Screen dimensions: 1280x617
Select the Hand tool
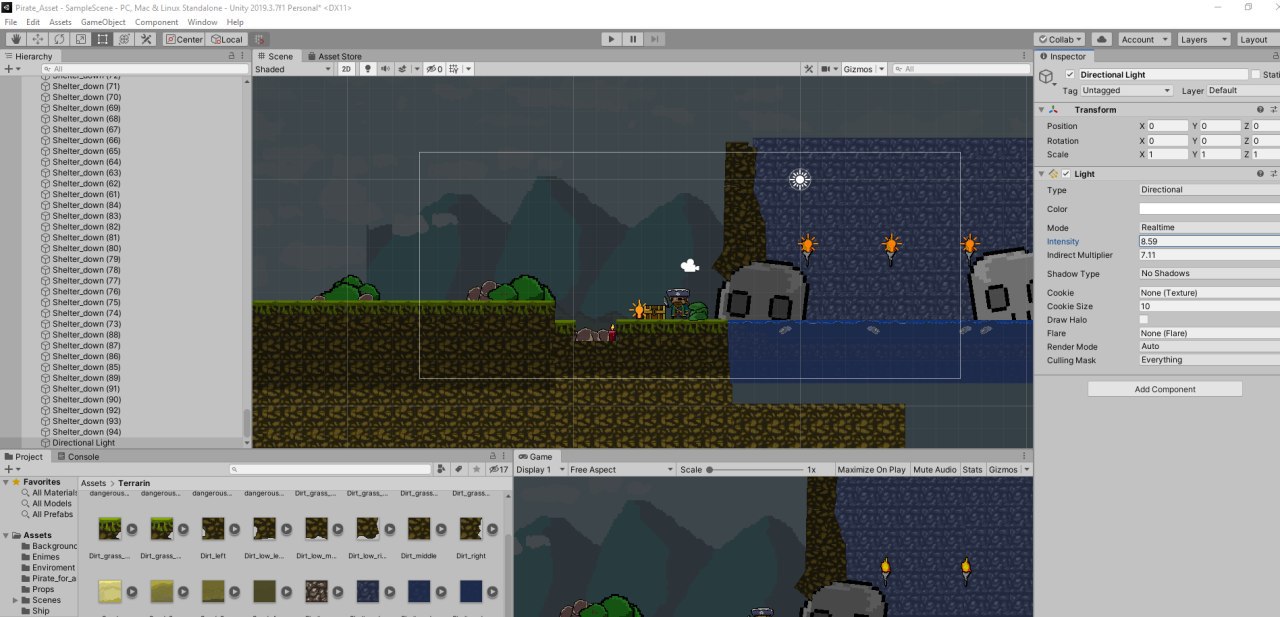(16, 39)
